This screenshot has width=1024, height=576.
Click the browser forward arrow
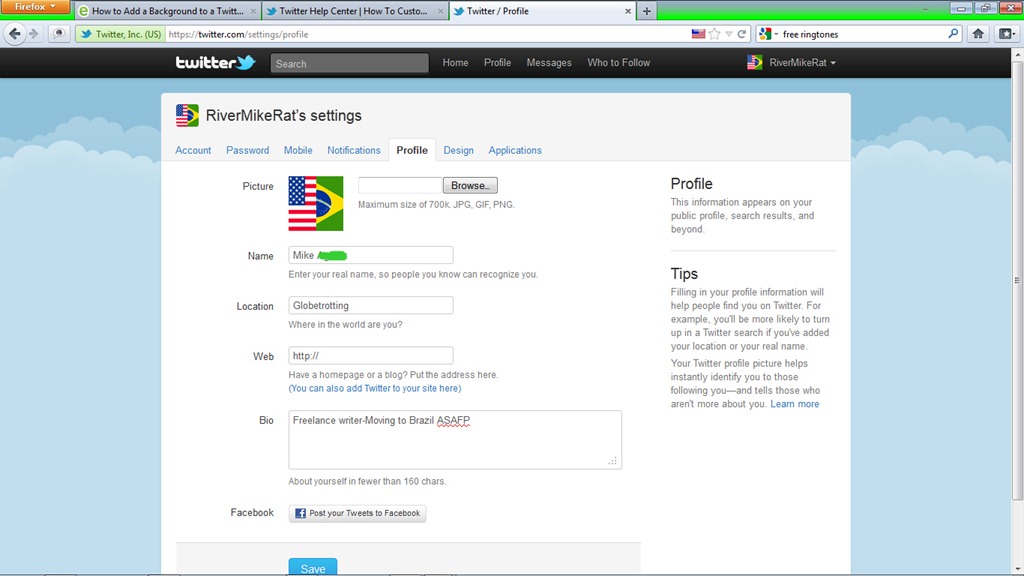tap(34, 34)
